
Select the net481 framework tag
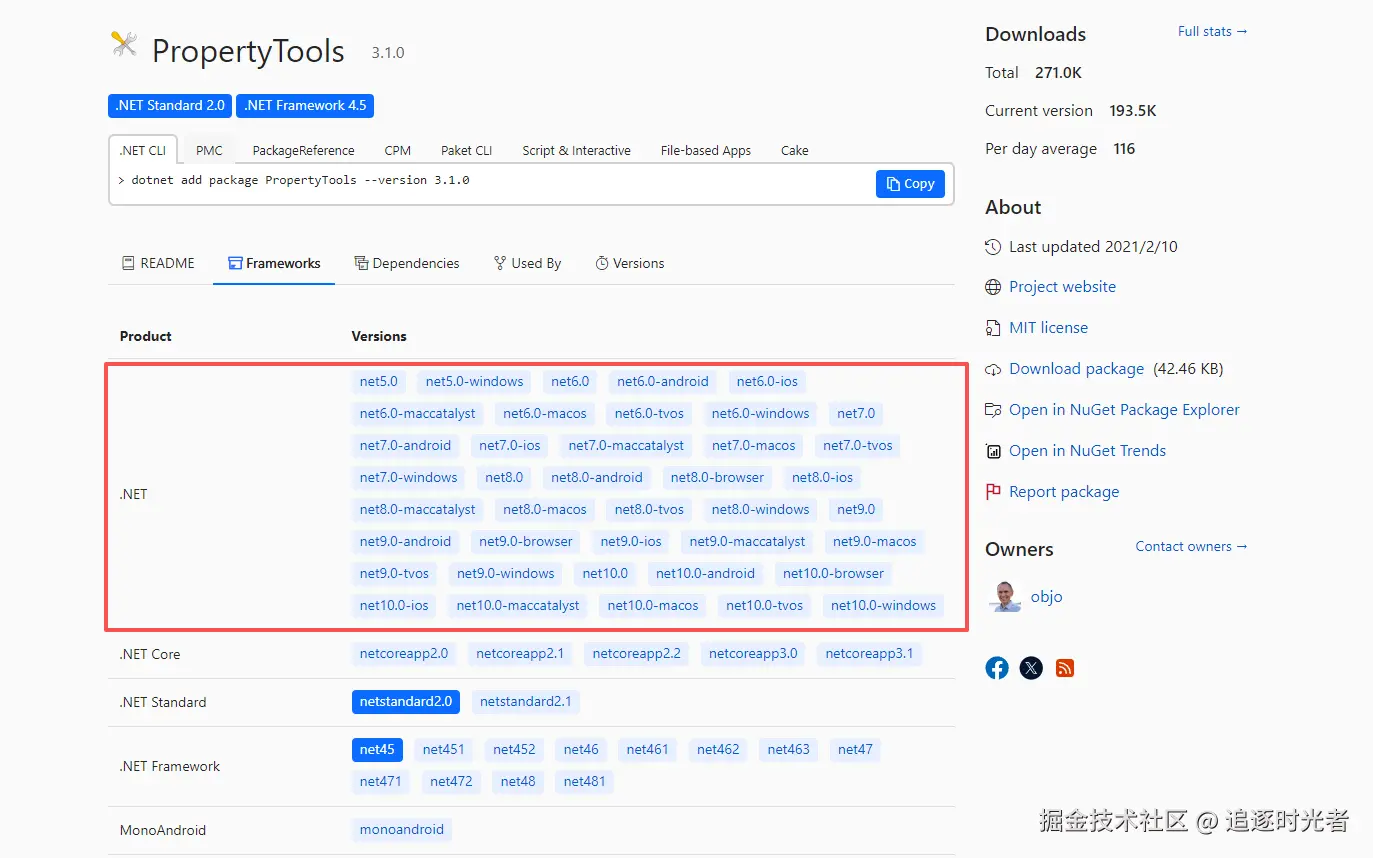coord(584,782)
